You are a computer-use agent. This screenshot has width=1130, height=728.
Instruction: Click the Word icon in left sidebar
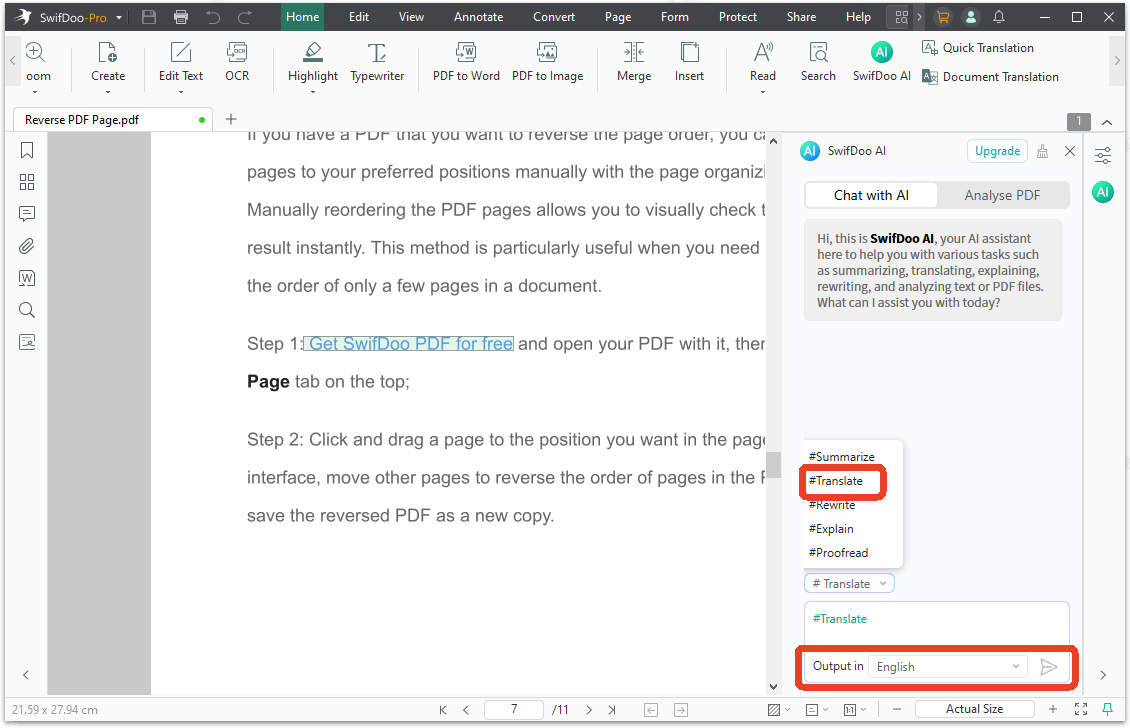point(27,278)
